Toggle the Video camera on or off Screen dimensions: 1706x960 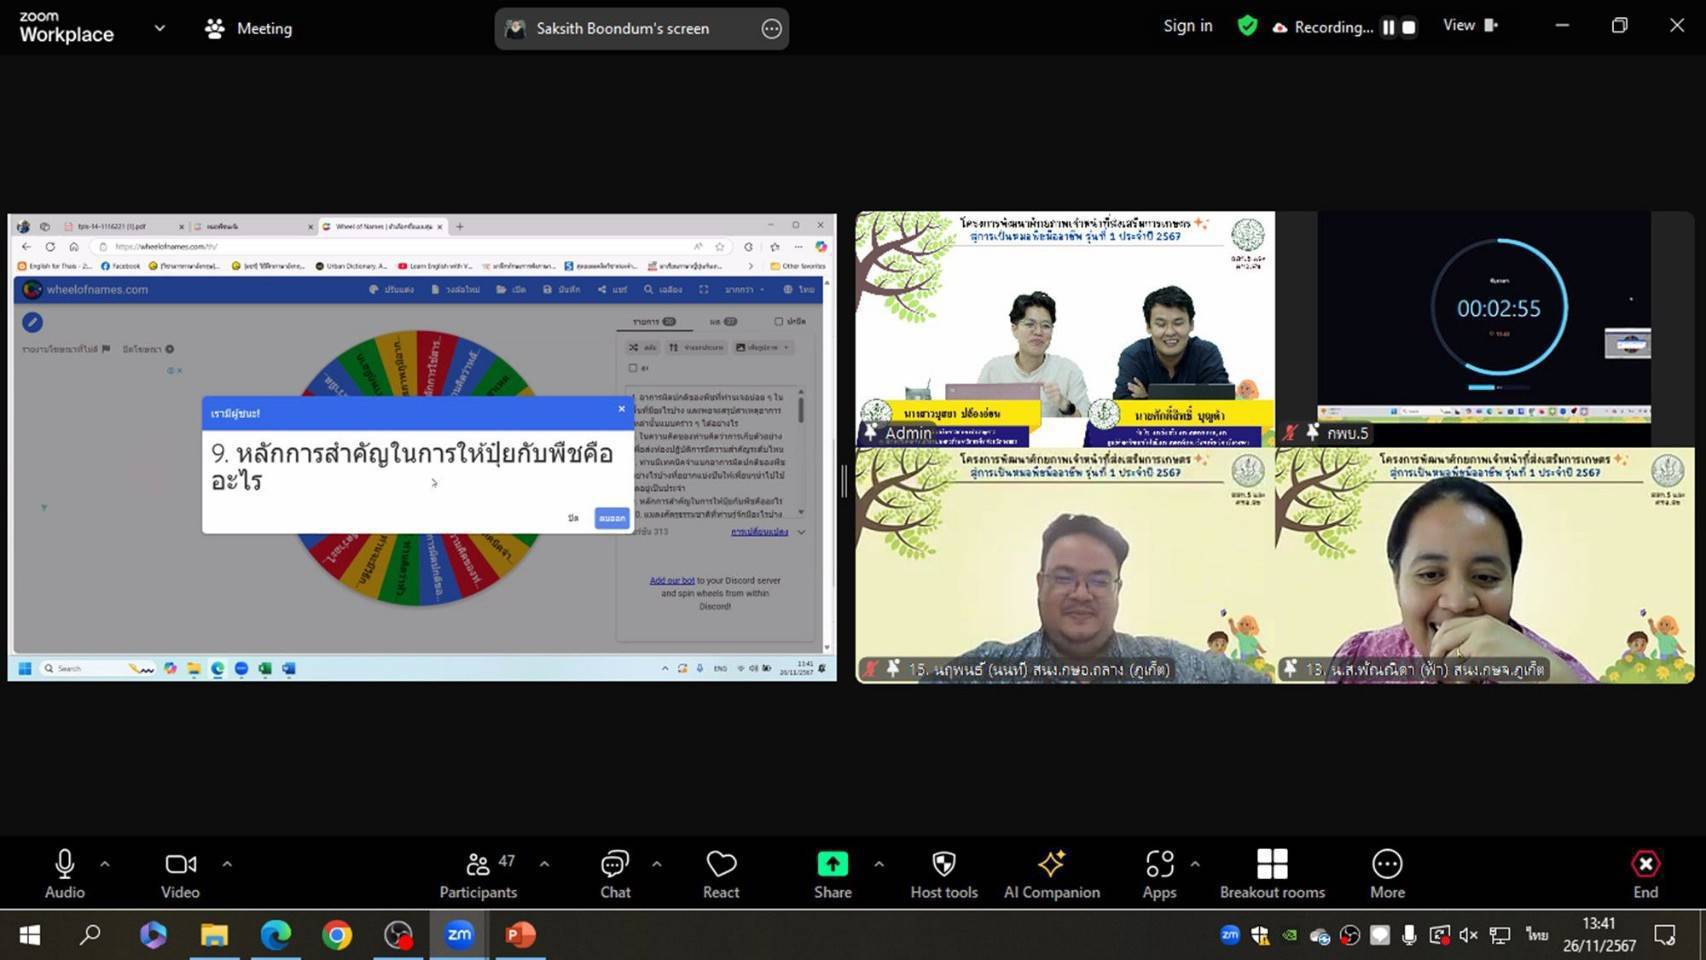pyautogui.click(x=181, y=874)
